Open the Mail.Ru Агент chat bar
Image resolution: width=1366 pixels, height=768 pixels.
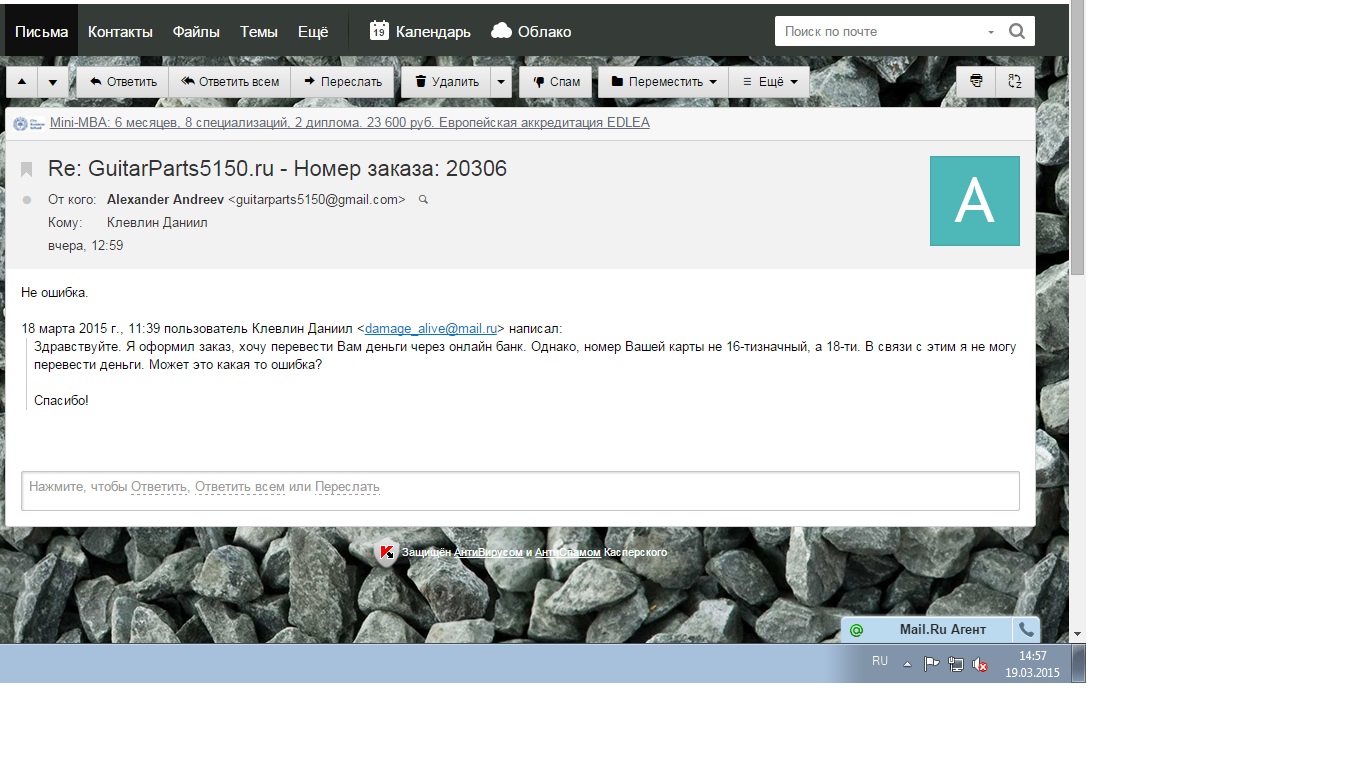tap(942, 630)
